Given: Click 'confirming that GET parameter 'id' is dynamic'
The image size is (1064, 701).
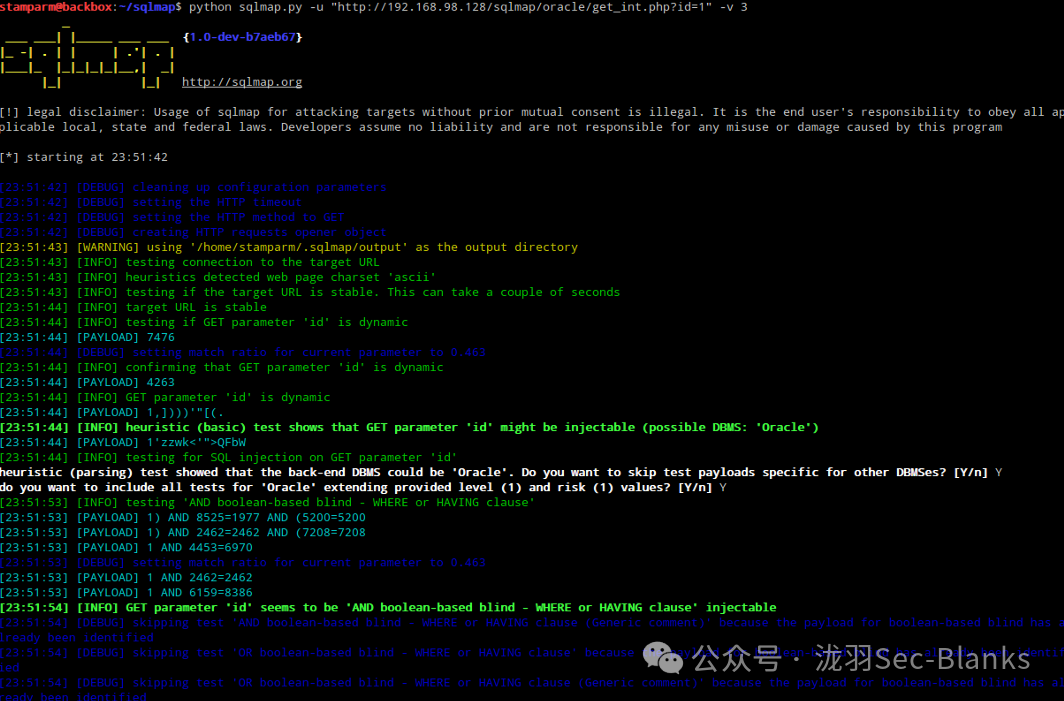Looking at the screenshot, I should 221,367.
